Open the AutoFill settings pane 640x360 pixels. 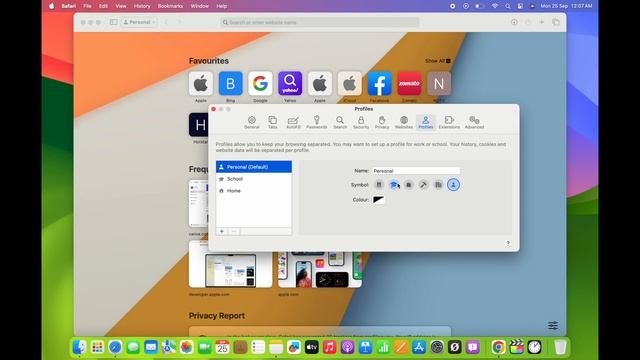(293, 122)
